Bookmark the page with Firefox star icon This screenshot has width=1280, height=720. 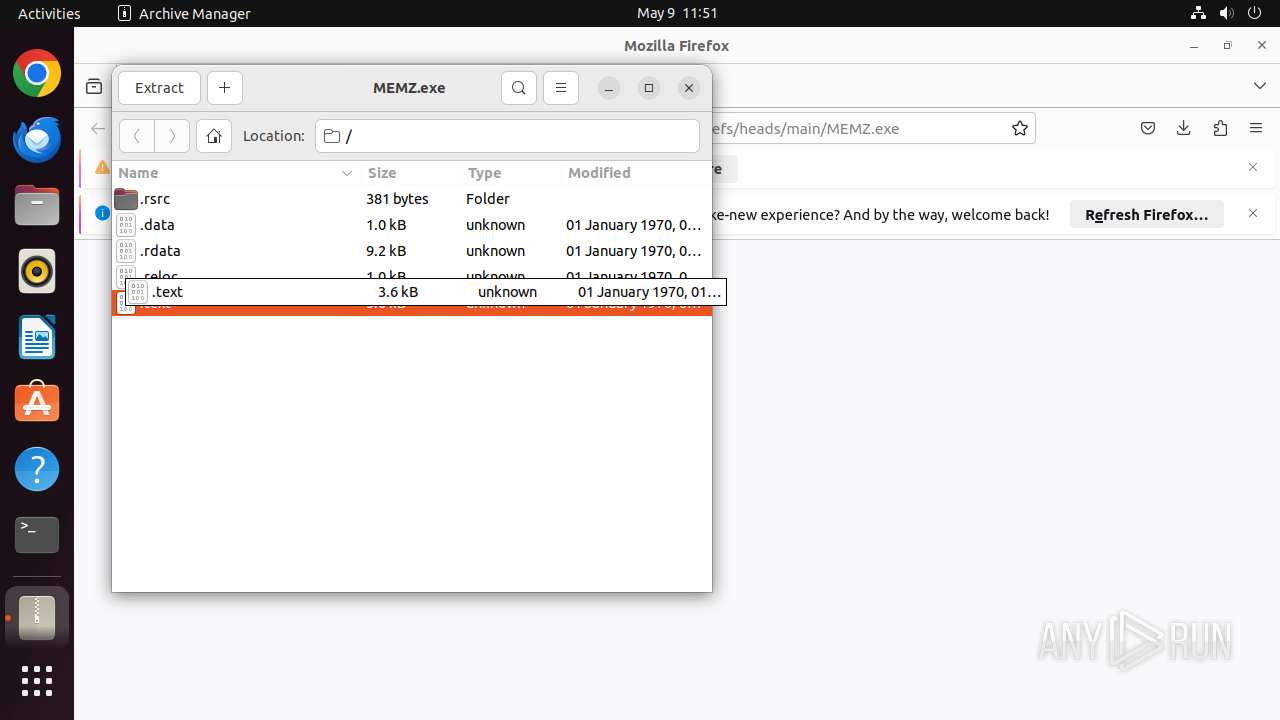click(1020, 128)
